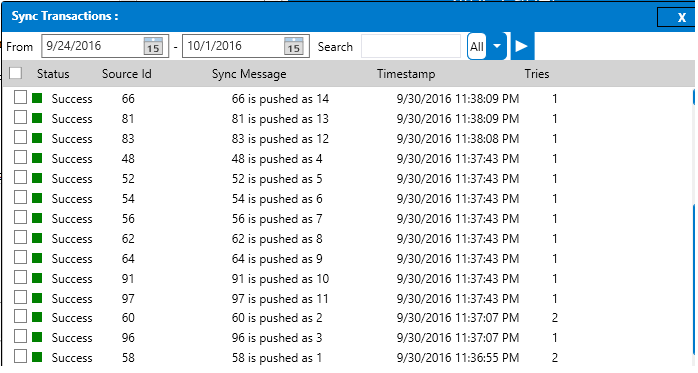Select message '62 is pushed as 8'
698x373 pixels.
277,239
